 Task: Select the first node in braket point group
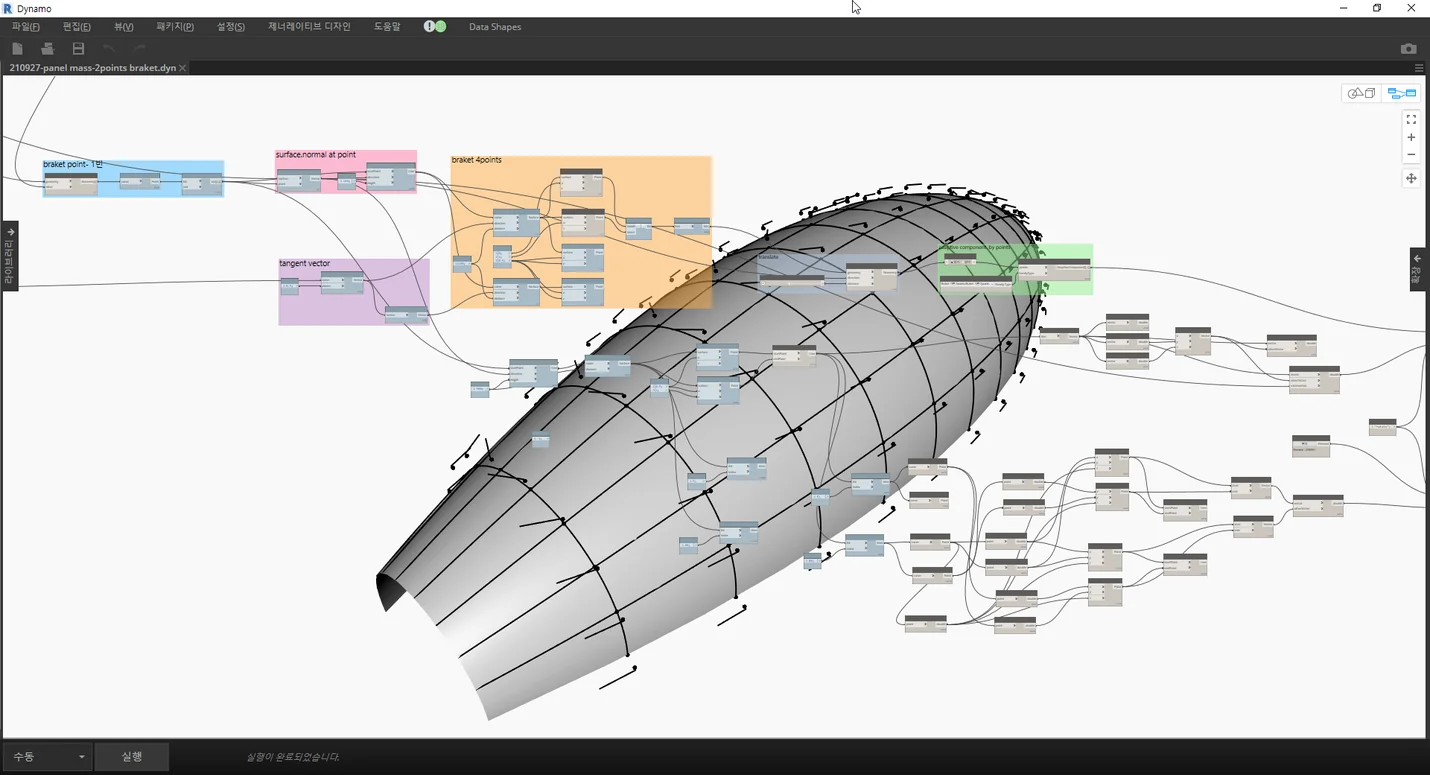pyautogui.click(x=71, y=183)
